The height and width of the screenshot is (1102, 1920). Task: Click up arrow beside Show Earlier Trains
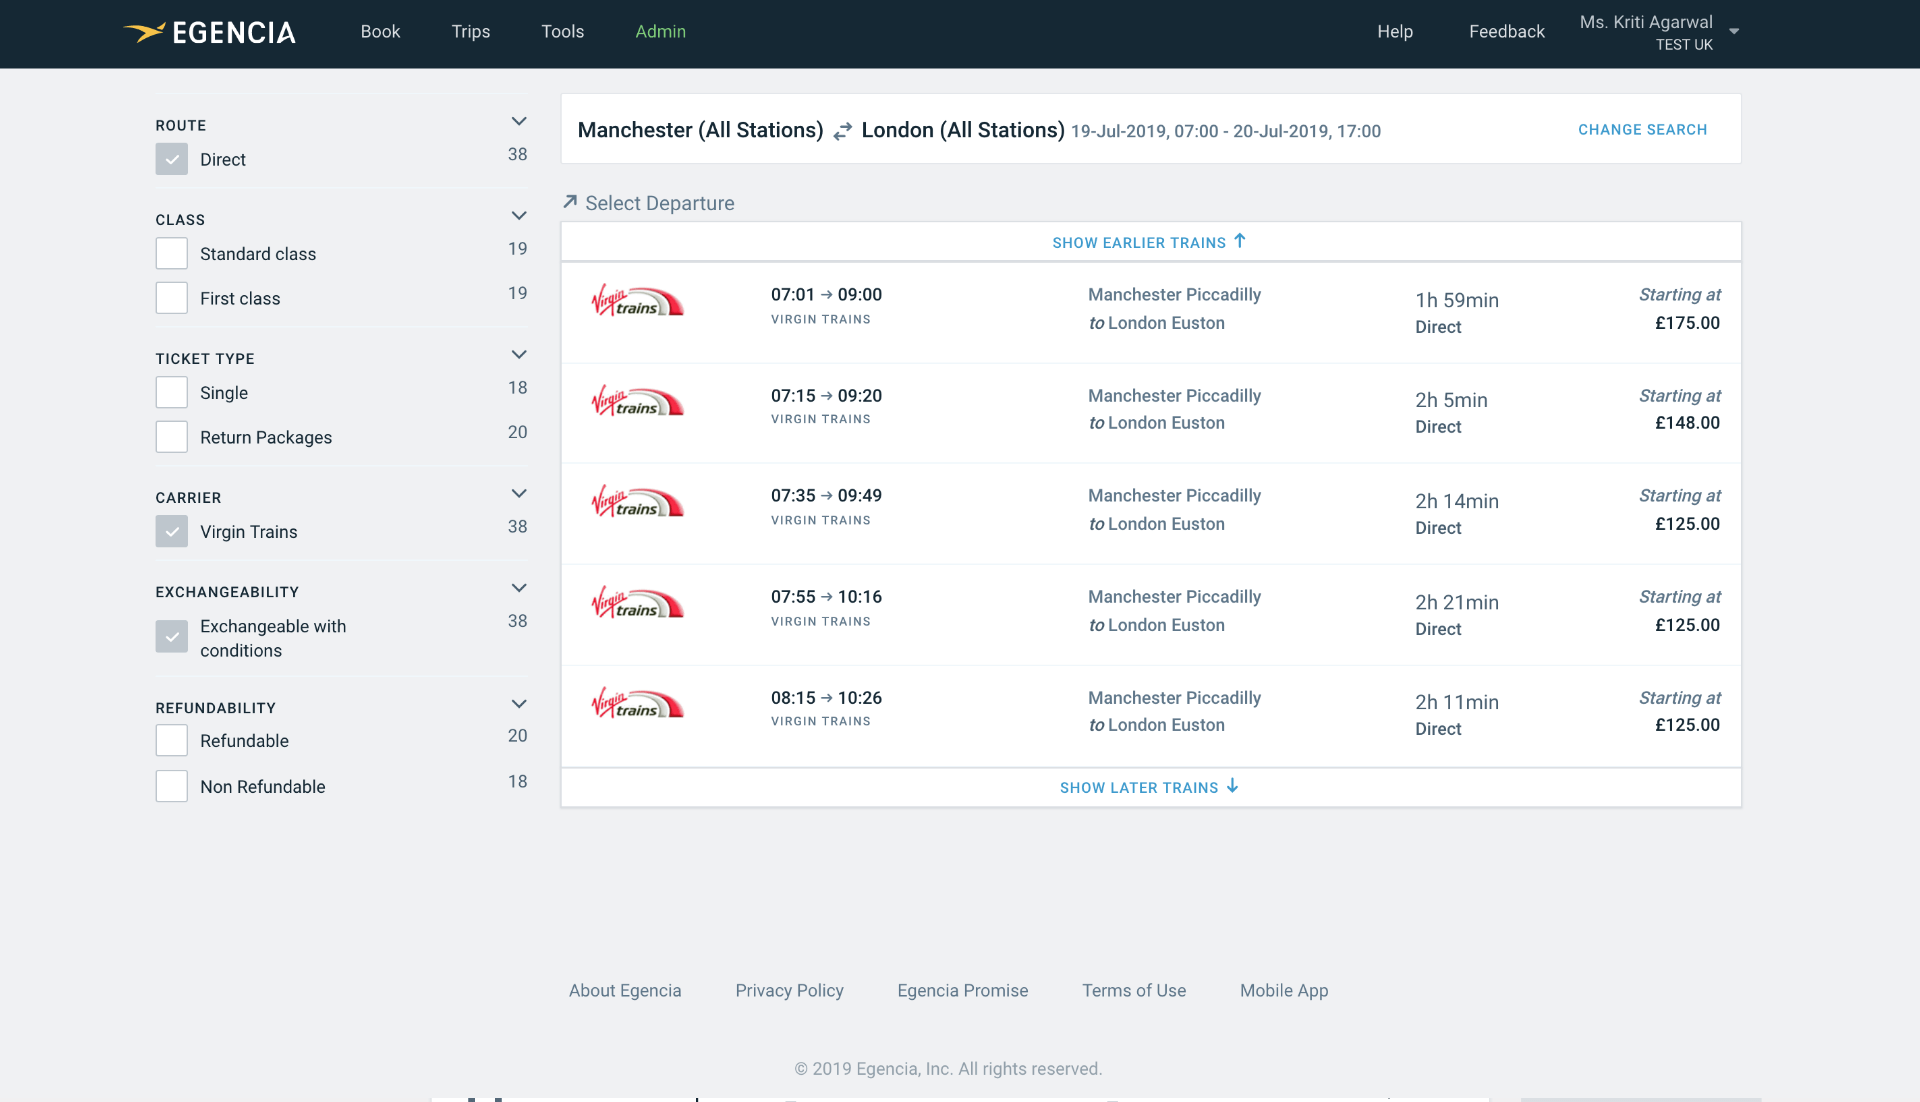click(1240, 241)
